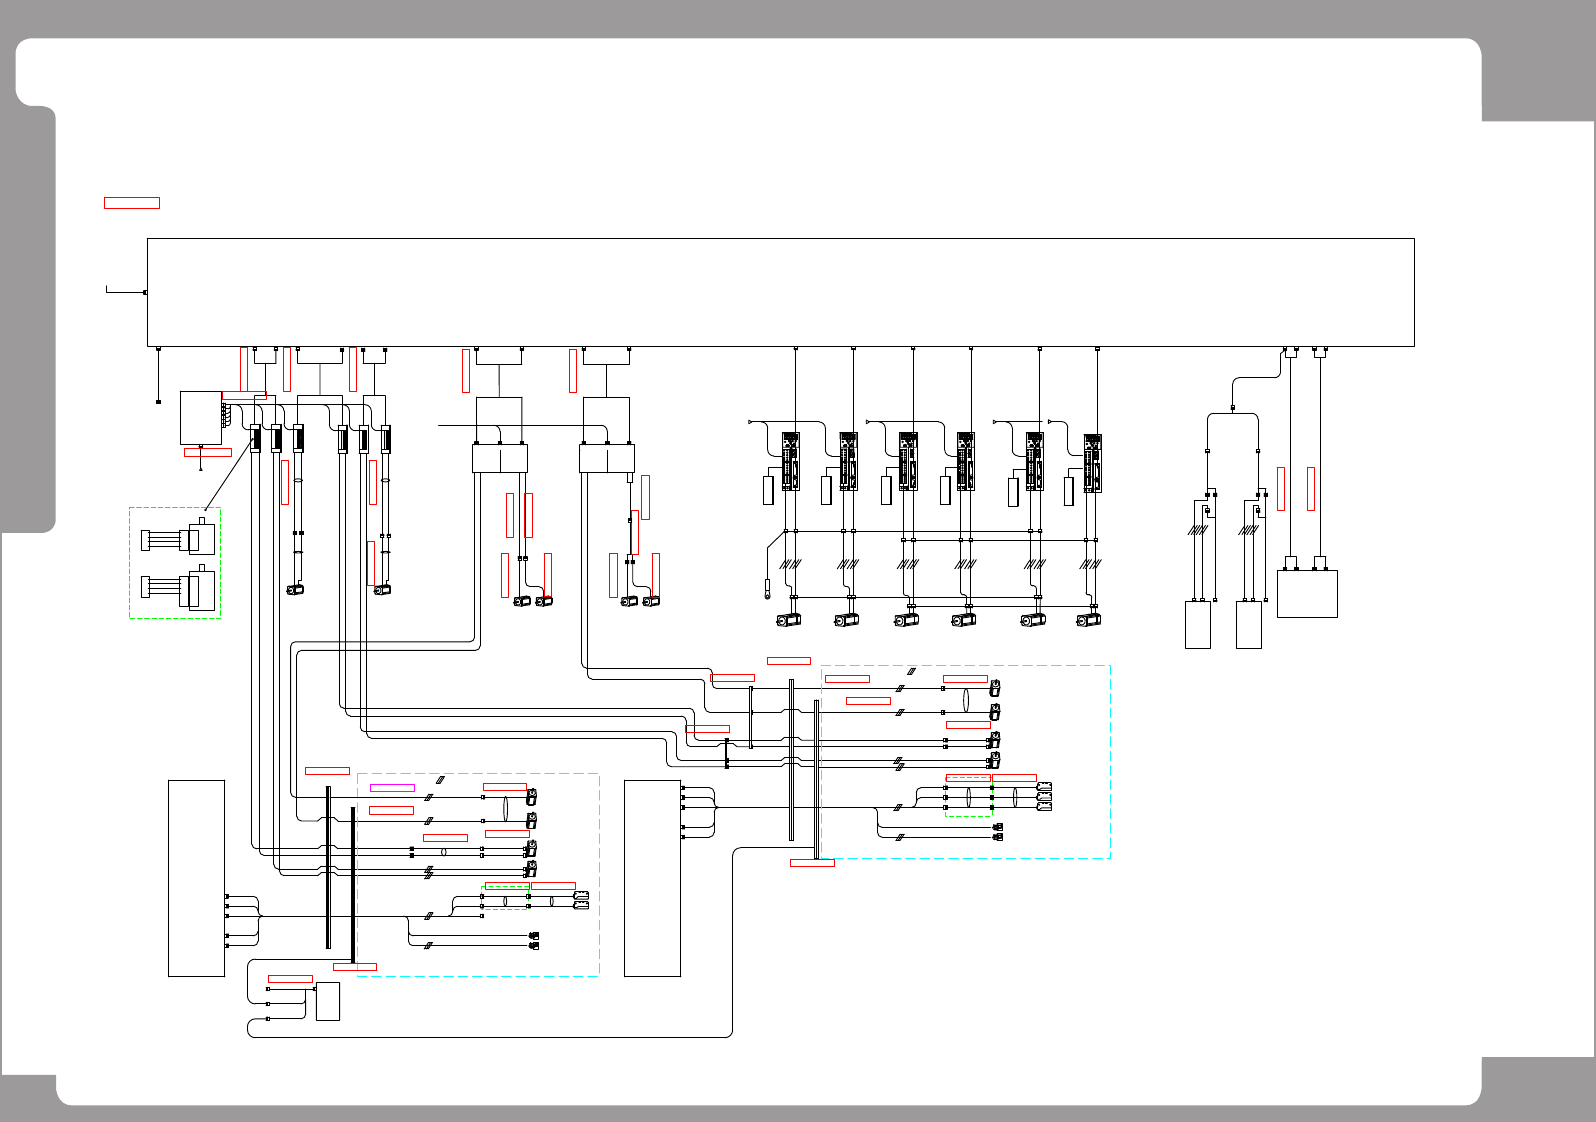Select the wide main controller rectangle spanning the top

click(x=780, y=293)
